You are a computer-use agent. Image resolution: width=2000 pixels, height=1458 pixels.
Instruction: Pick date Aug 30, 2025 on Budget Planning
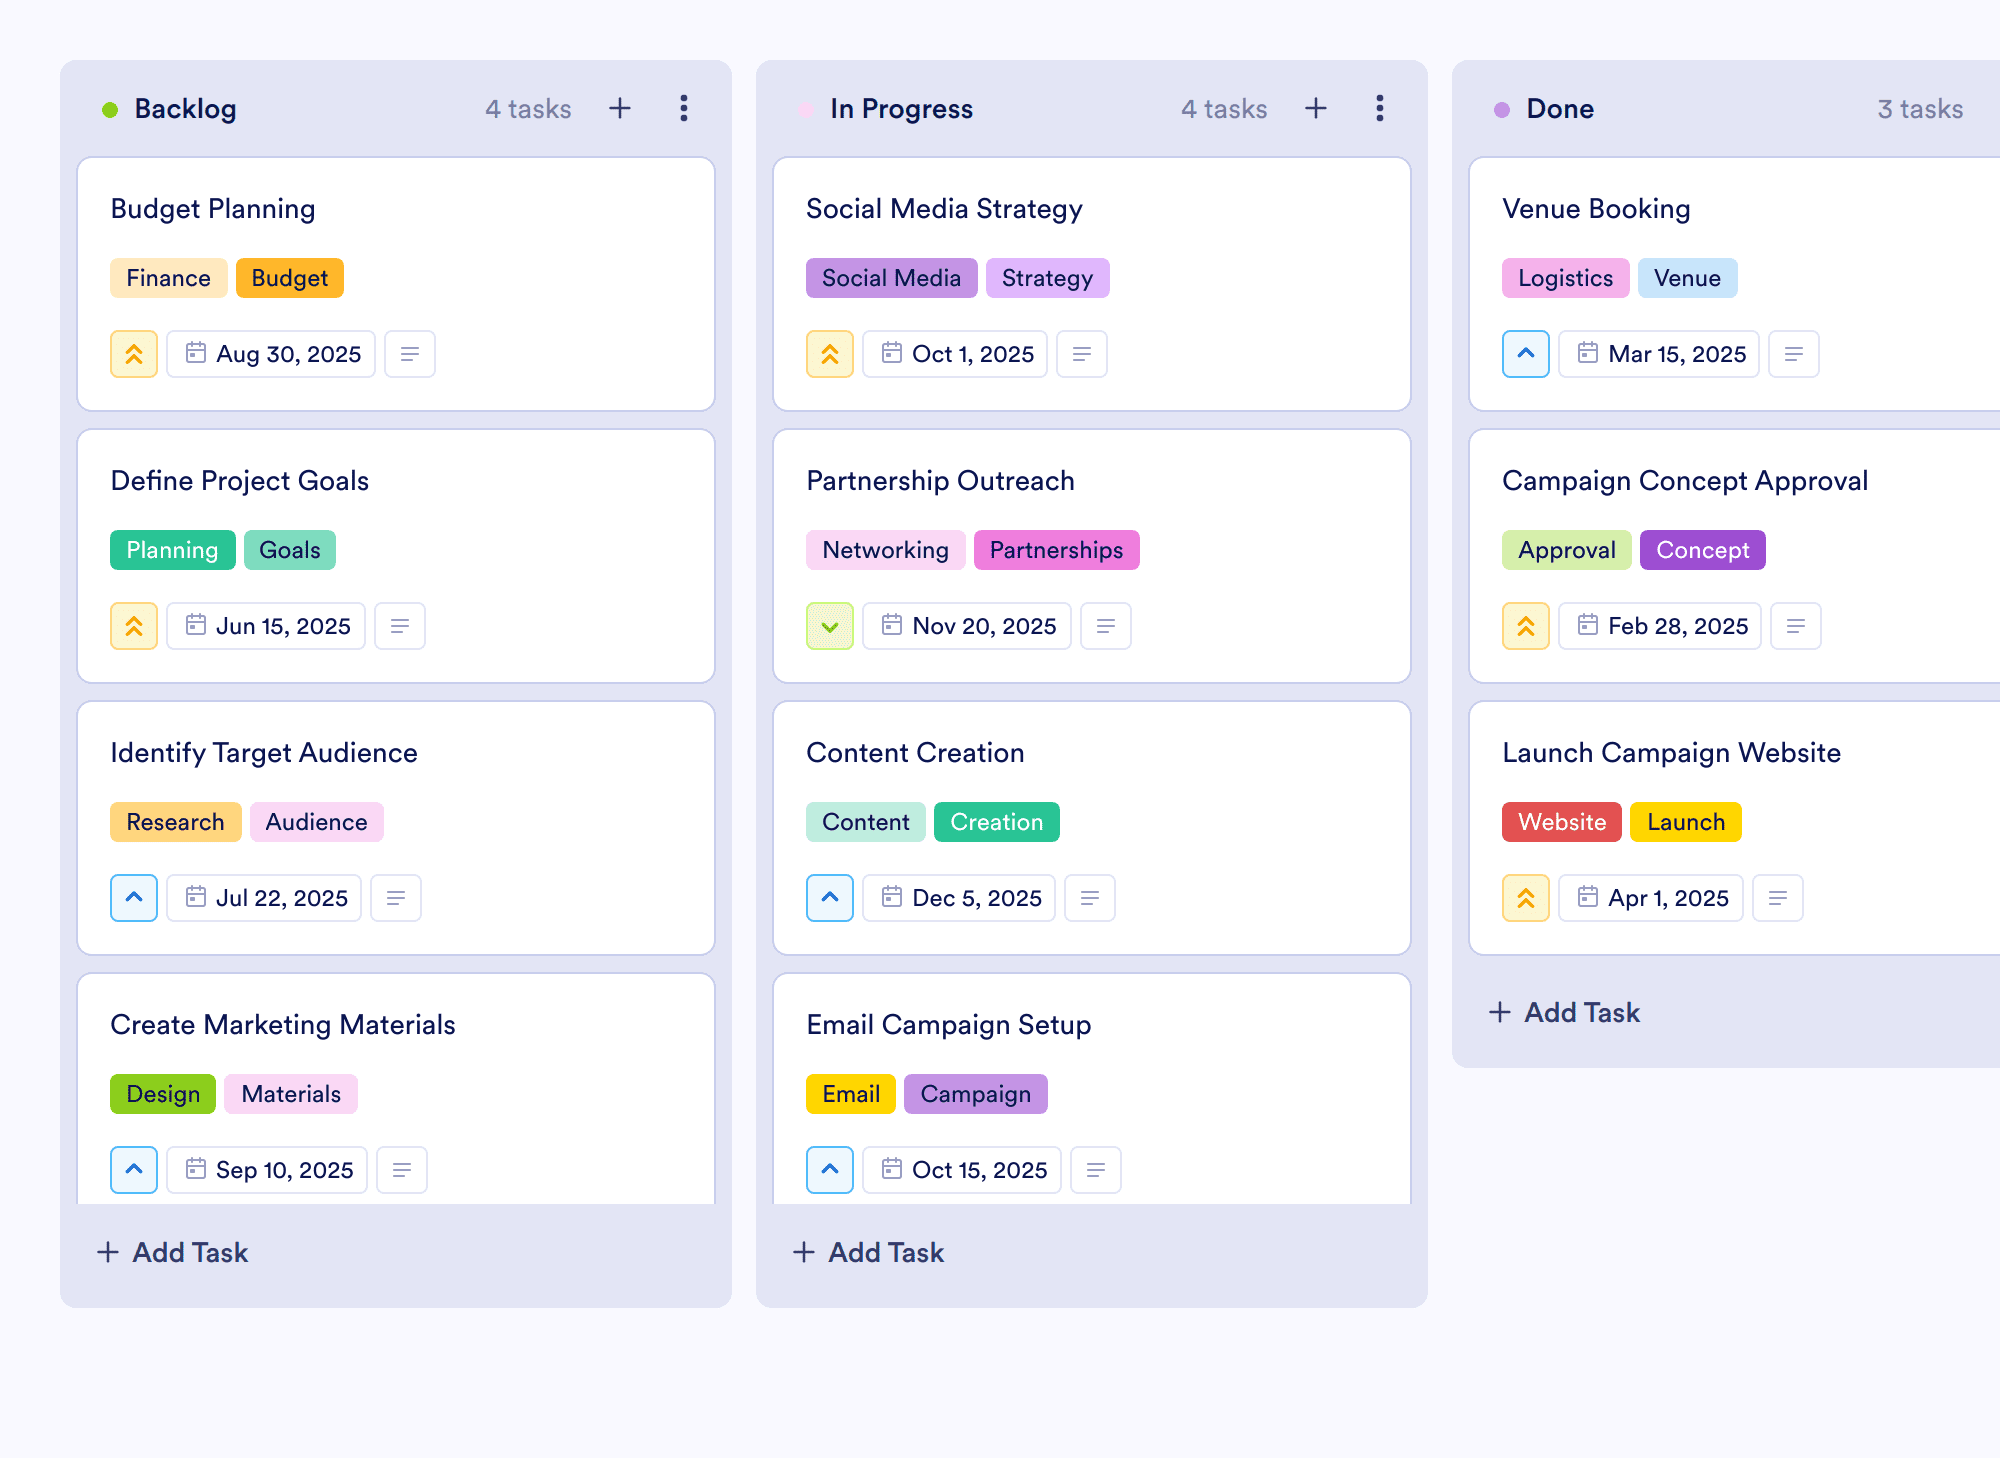pos(271,354)
